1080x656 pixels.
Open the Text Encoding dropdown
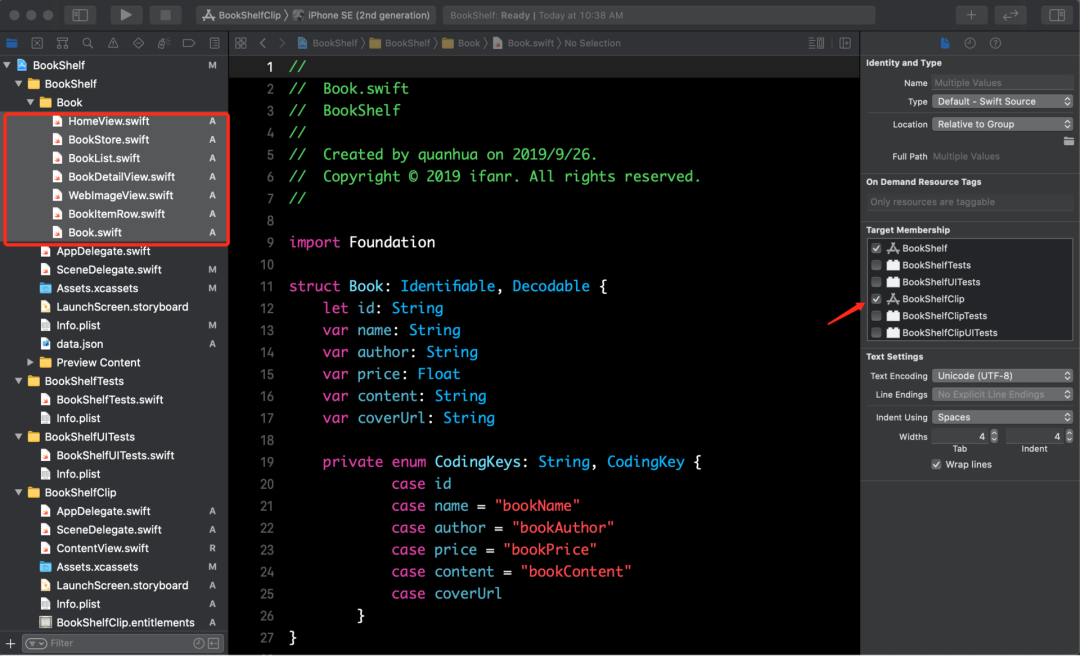click(1002, 376)
